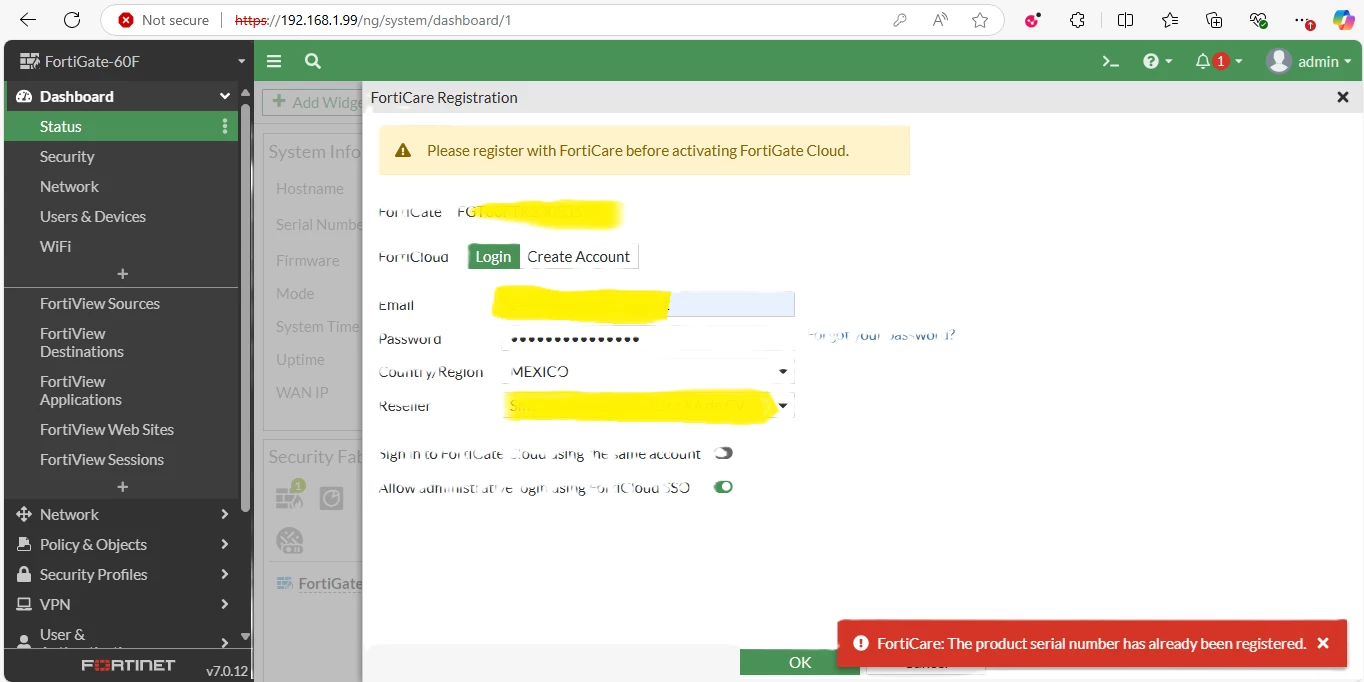Open the admin user menu
The width and height of the screenshot is (1364, 682).
(1308, 61)
